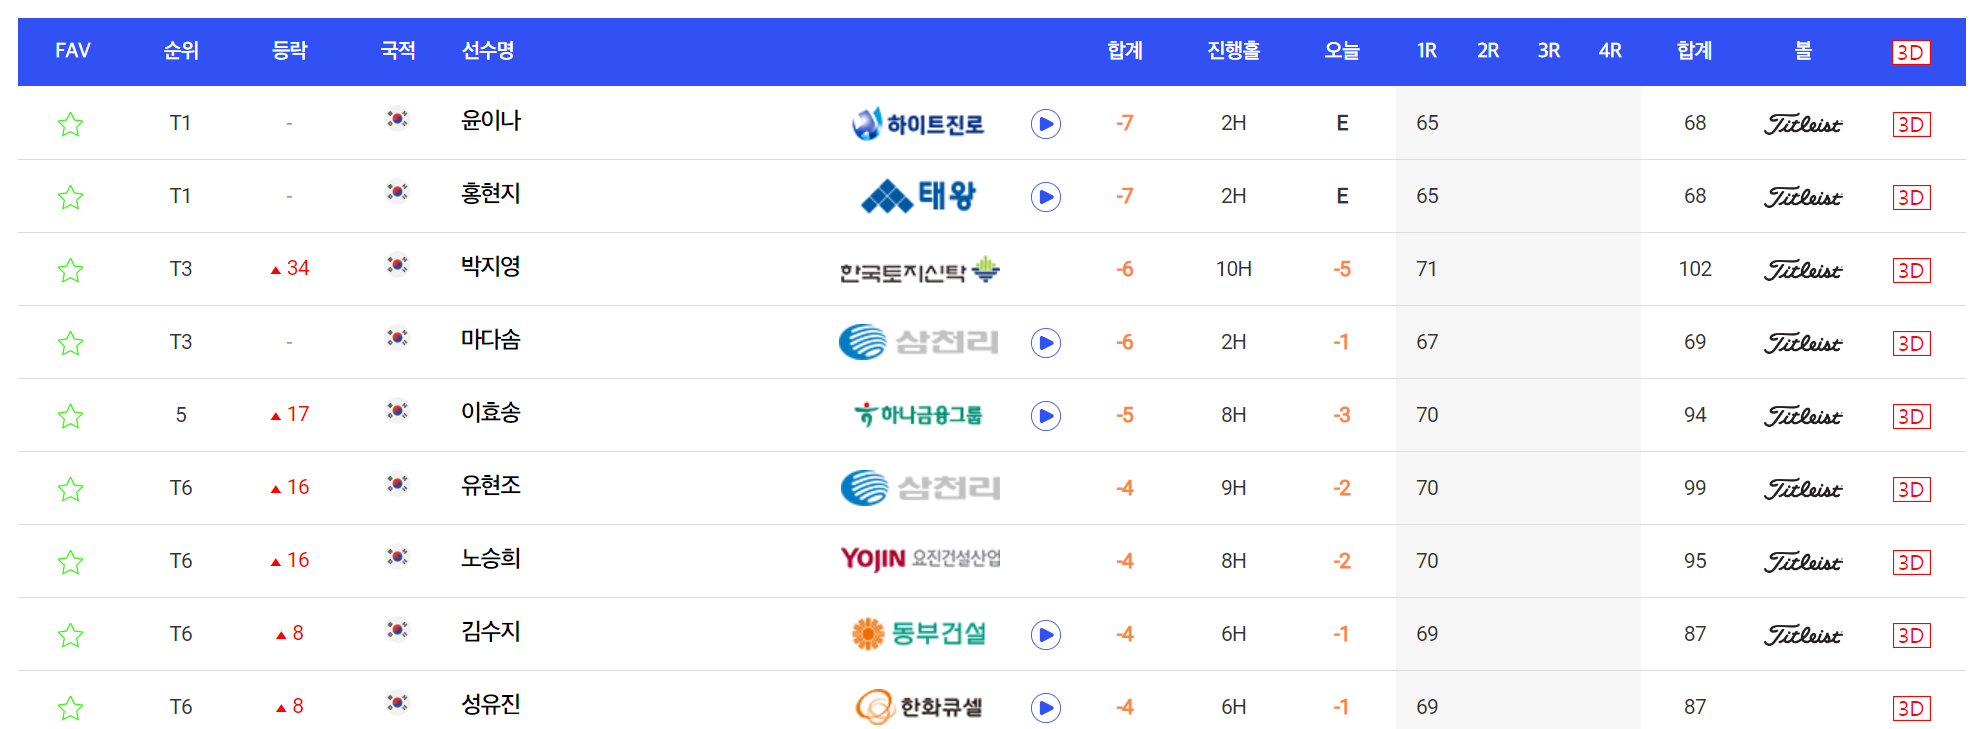Select the YOJIN sponsor logo for 노승희
Screen dimensions: 1988x729
point(917,560)
